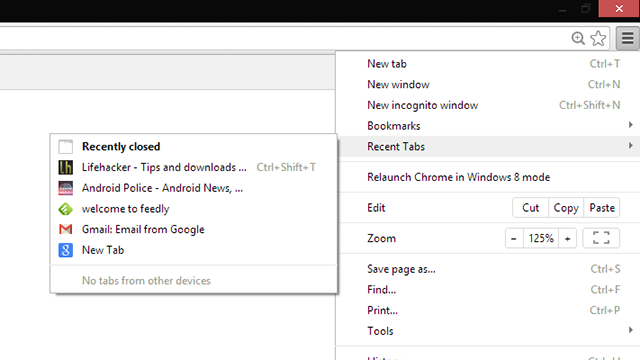Expand the Tools submenu
Screen dimensions: 640x360
coord(488,331)
